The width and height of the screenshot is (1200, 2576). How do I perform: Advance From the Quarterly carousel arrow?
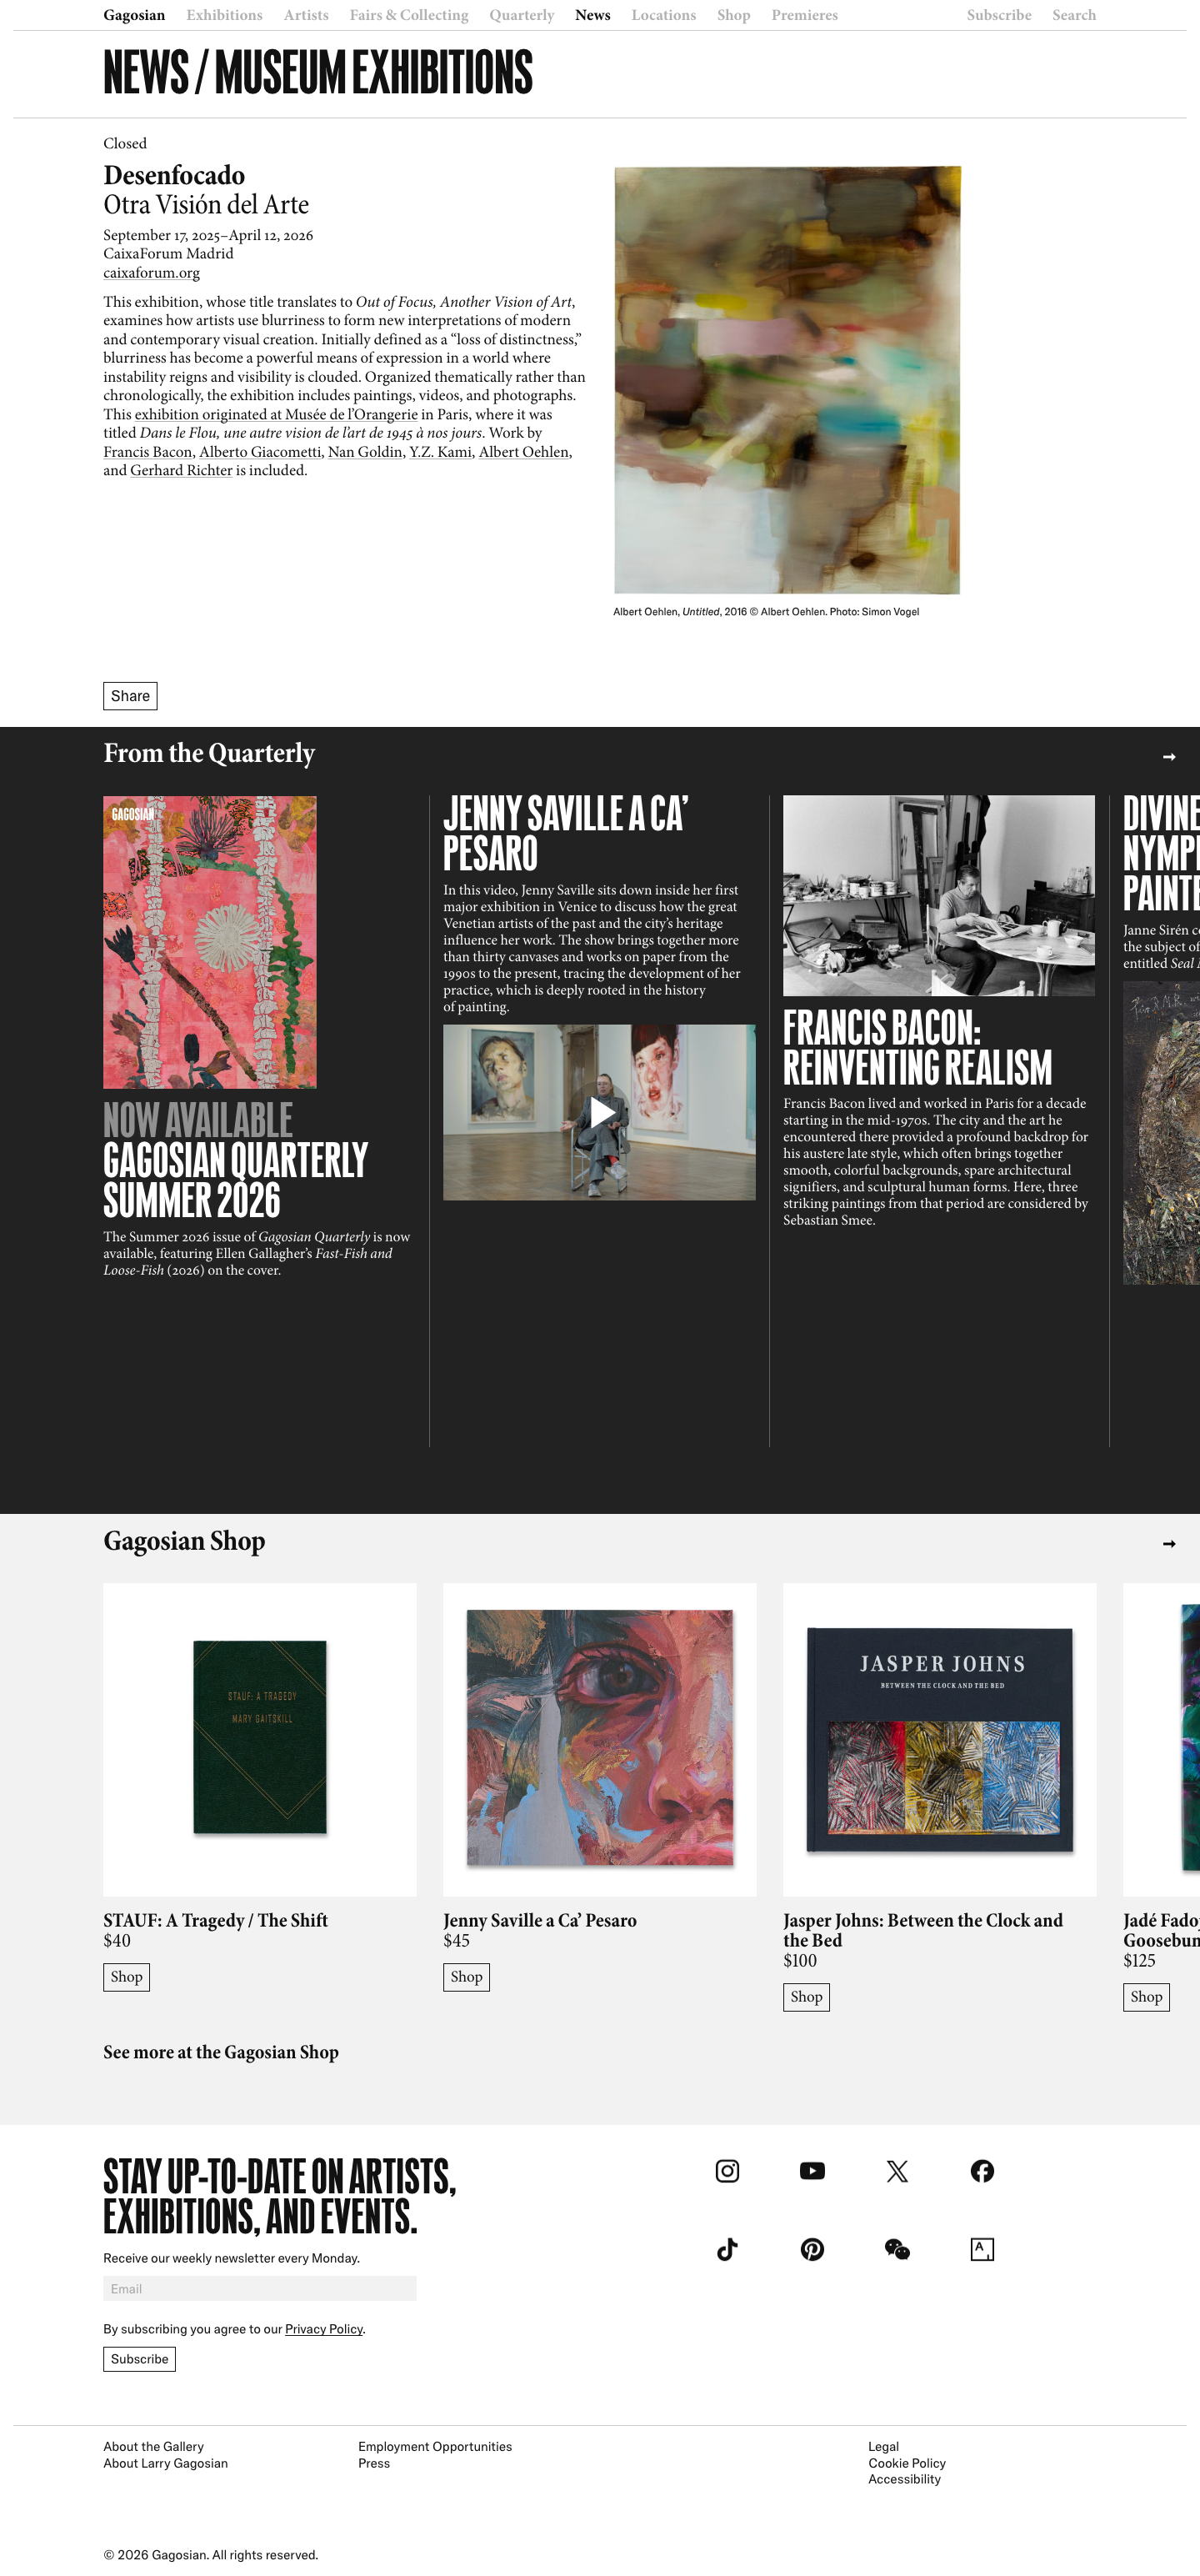point(1169,757)
